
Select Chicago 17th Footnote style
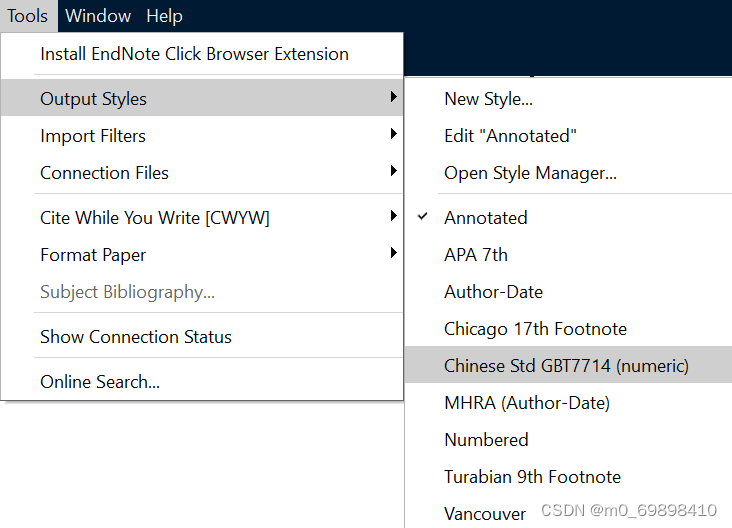point(568,329)
